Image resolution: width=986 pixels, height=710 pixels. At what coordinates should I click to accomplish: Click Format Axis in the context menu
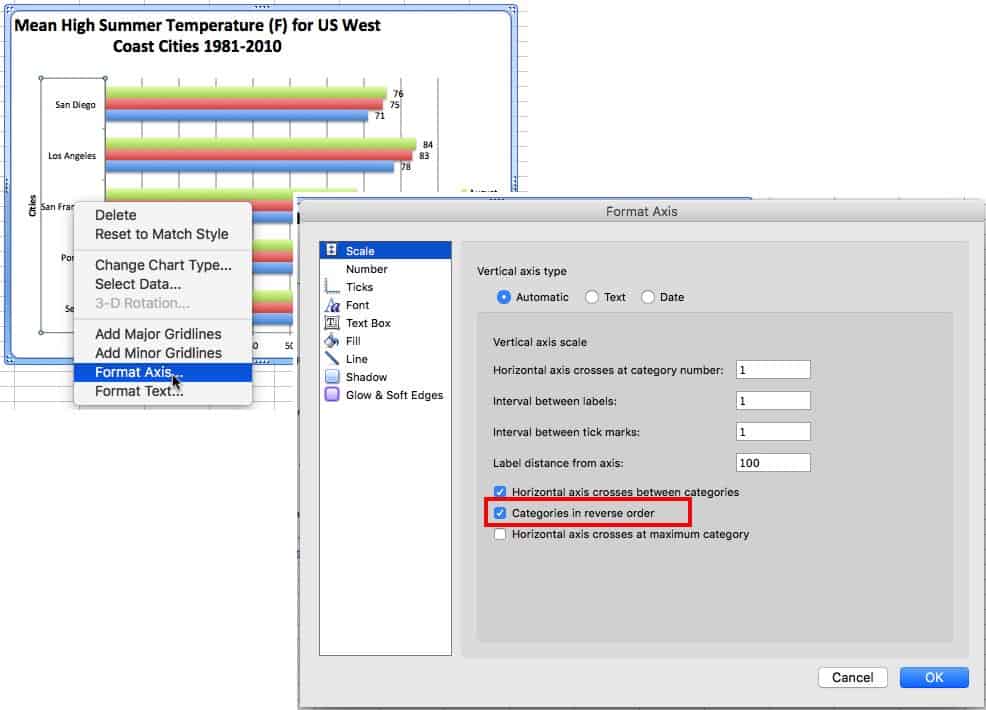[x=138, y=372]
